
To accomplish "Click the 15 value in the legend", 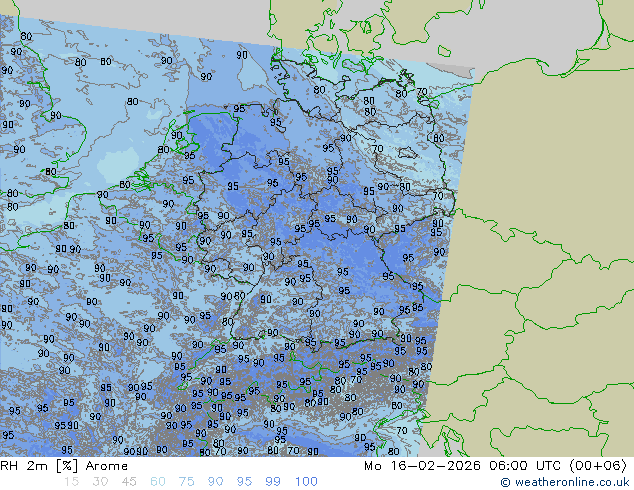I will [72, 482].
